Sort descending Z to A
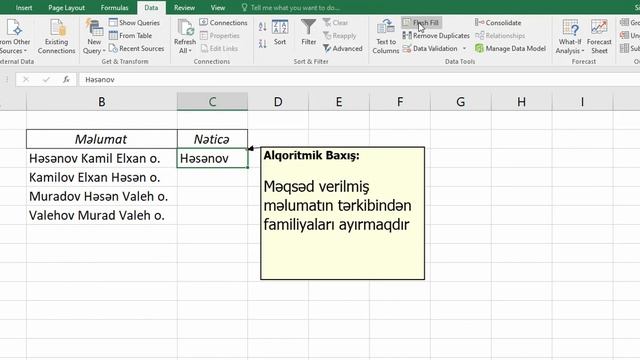 pyautogui.click(x=262, y=43)
